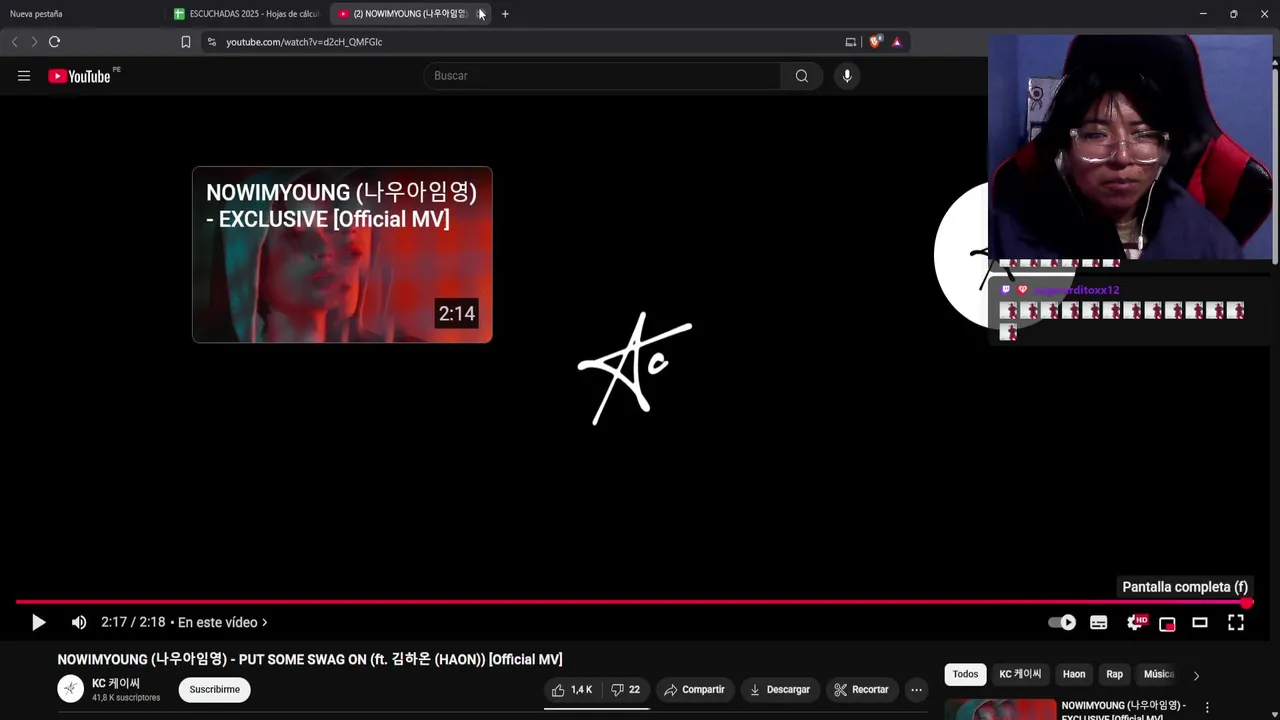Viewport: 1280px width, 720px height.
Task: Go to YouTube home via the logo
Action: tap(79, 76)
